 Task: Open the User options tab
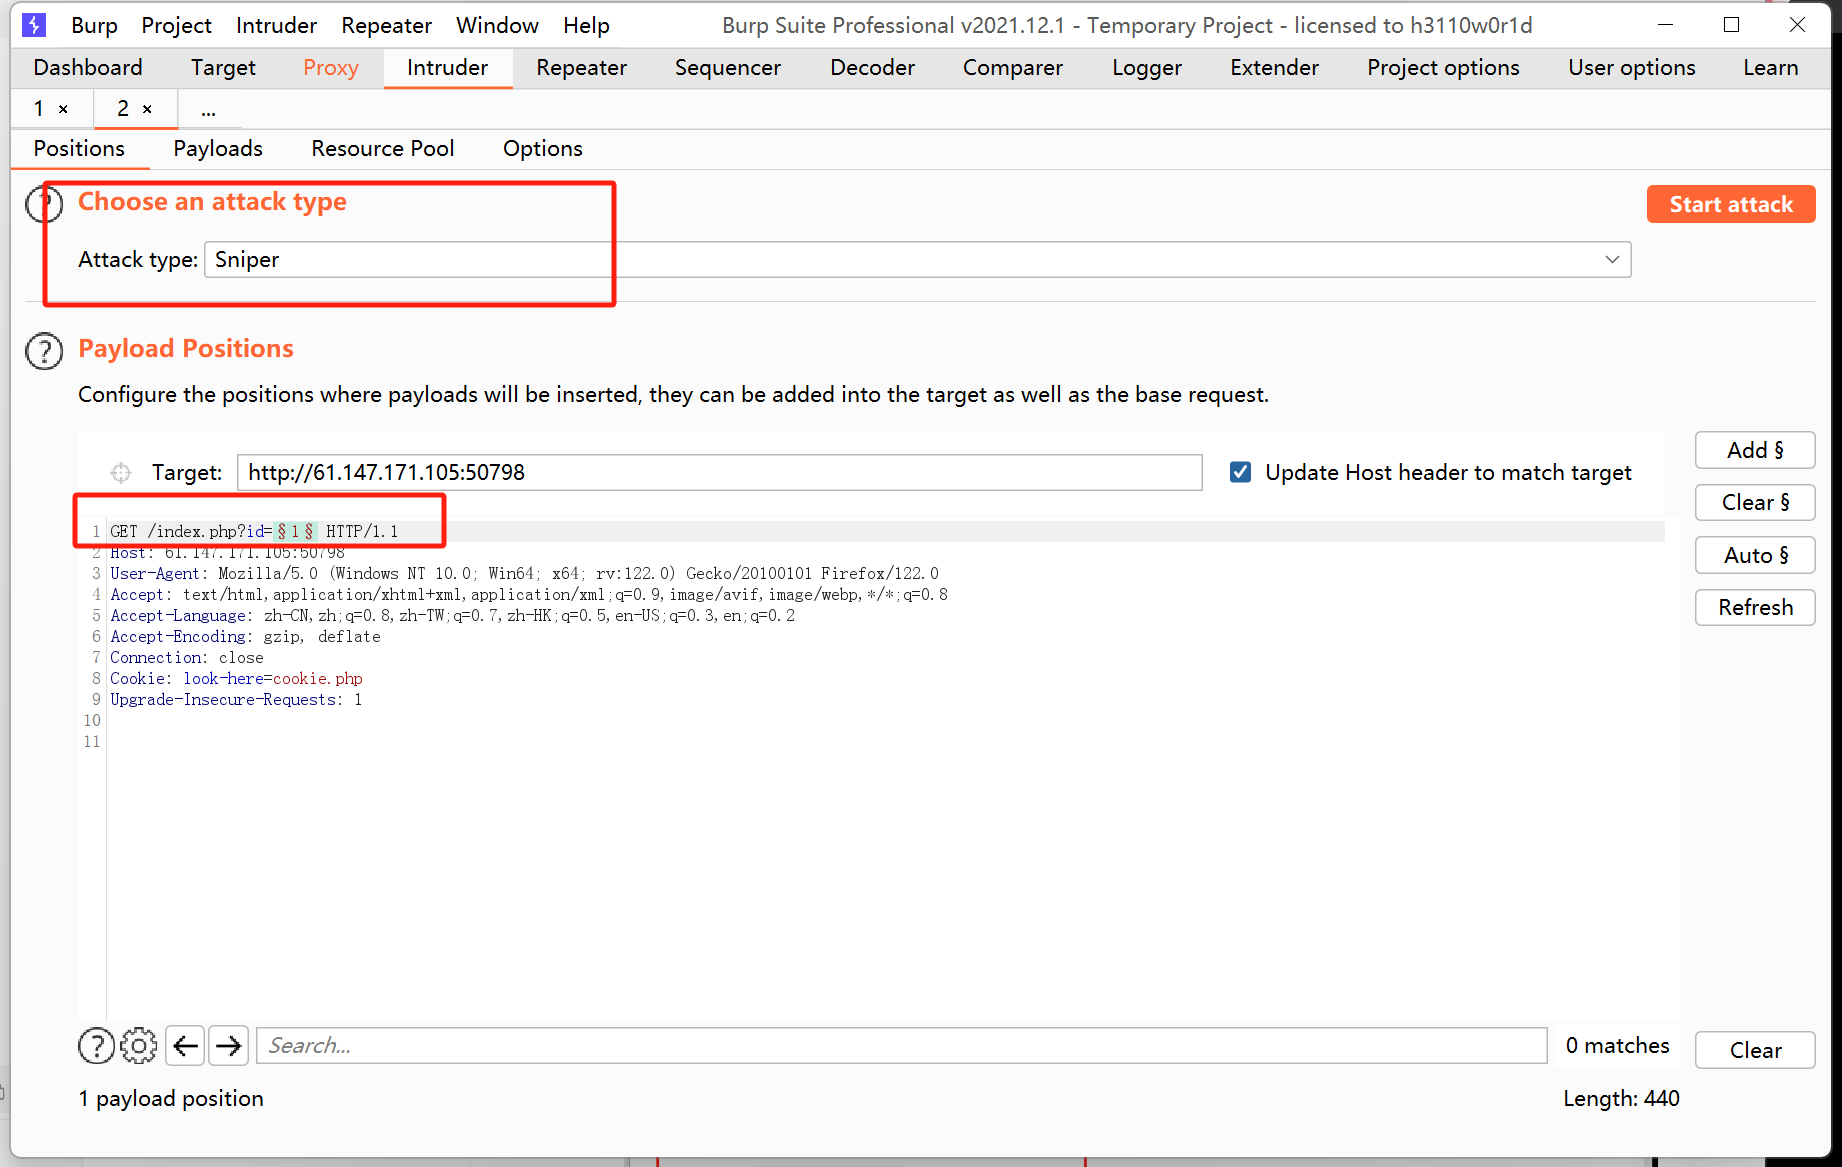[x=1632, y=67]
